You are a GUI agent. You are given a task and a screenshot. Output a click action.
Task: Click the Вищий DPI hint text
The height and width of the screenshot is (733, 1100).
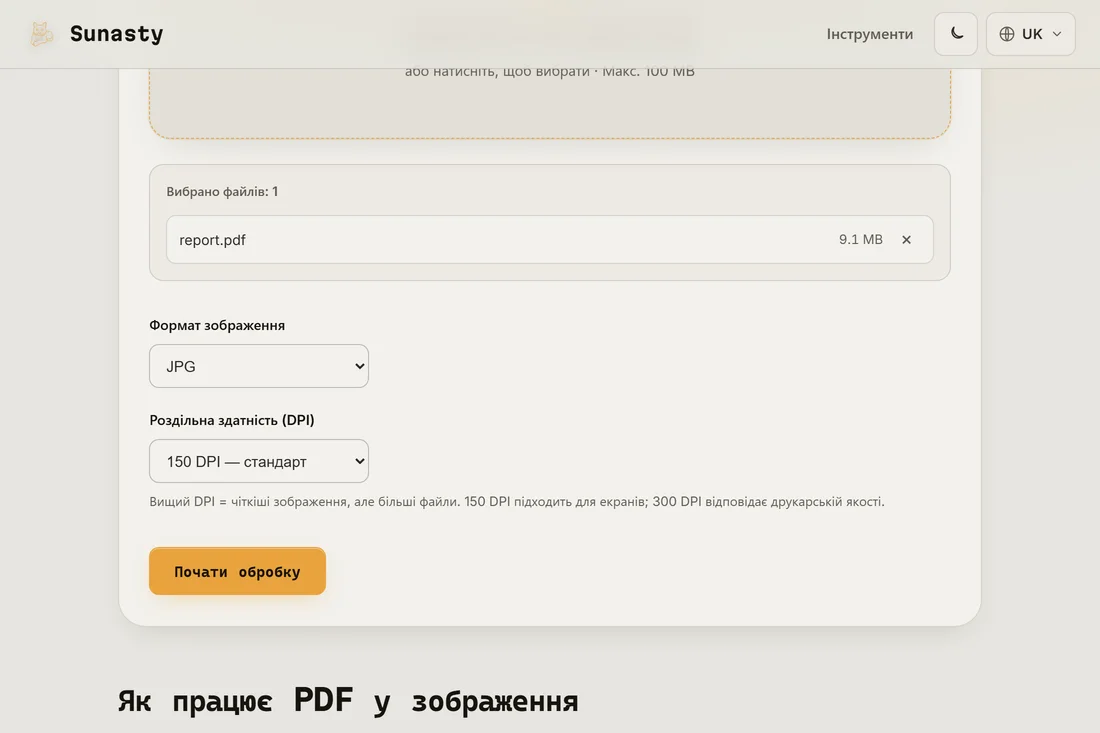click(x=516, y=502)
